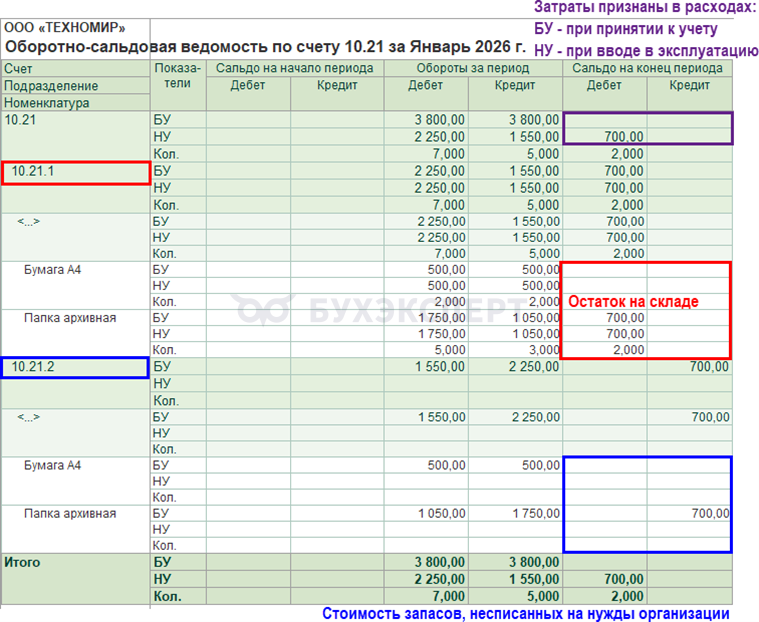Click the Обороты за период header
The width and height of the screenshot is (759, 622).
pos(473,68)
